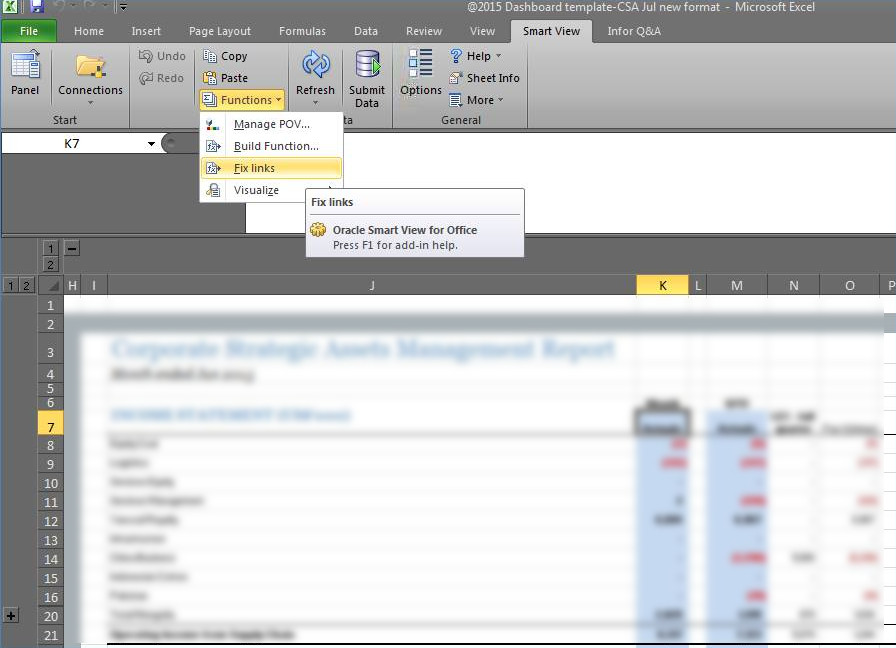Switch to the Data tab
Viewport: 896px width, 648px height.
coord(366,31)
